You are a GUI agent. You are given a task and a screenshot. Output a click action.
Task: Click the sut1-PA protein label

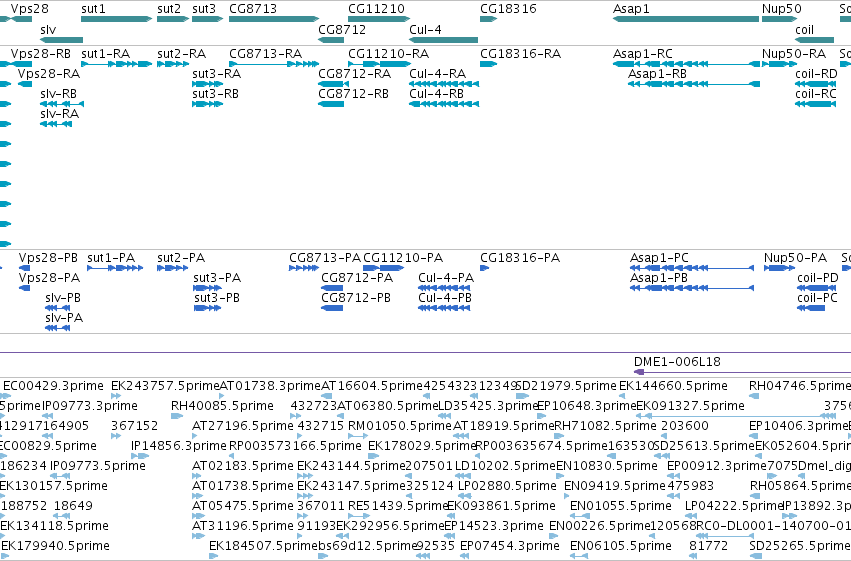tap(111, 258)
